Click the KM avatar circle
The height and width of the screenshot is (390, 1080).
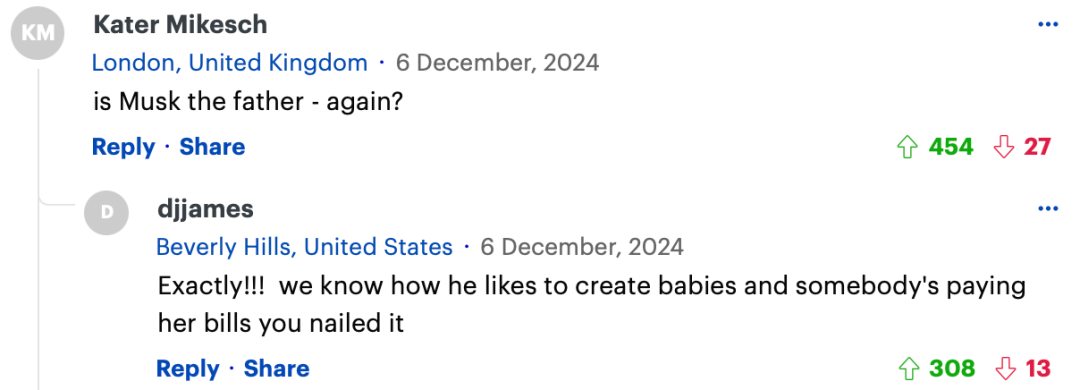[x=38, y=34]
